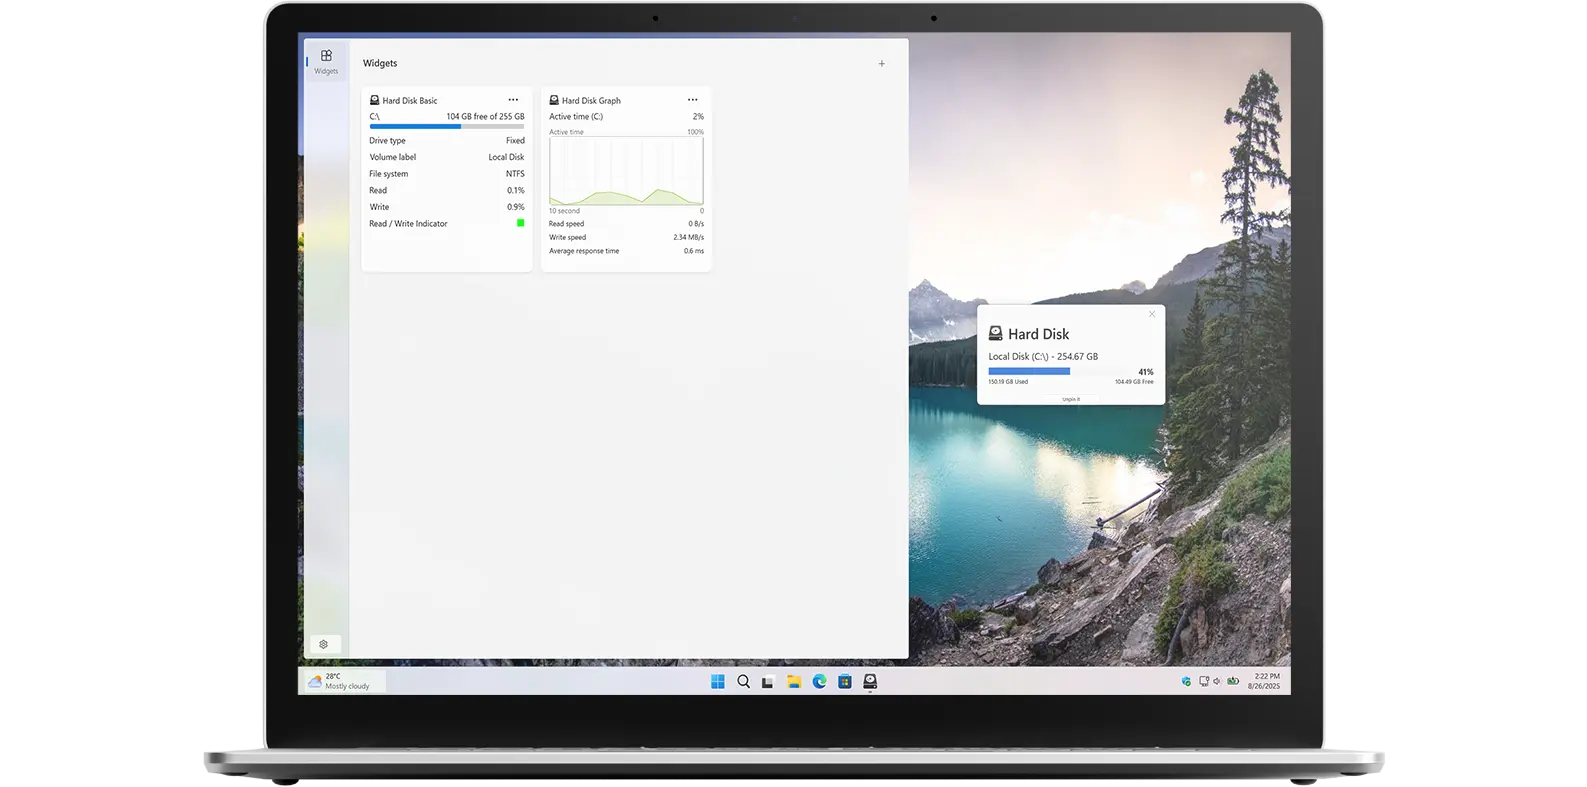Image resolution: width=1587 pixels, height=787 pixels.
Task: Click the '2.34 MB/s' write speed value
Action: [x=688, y=238]
